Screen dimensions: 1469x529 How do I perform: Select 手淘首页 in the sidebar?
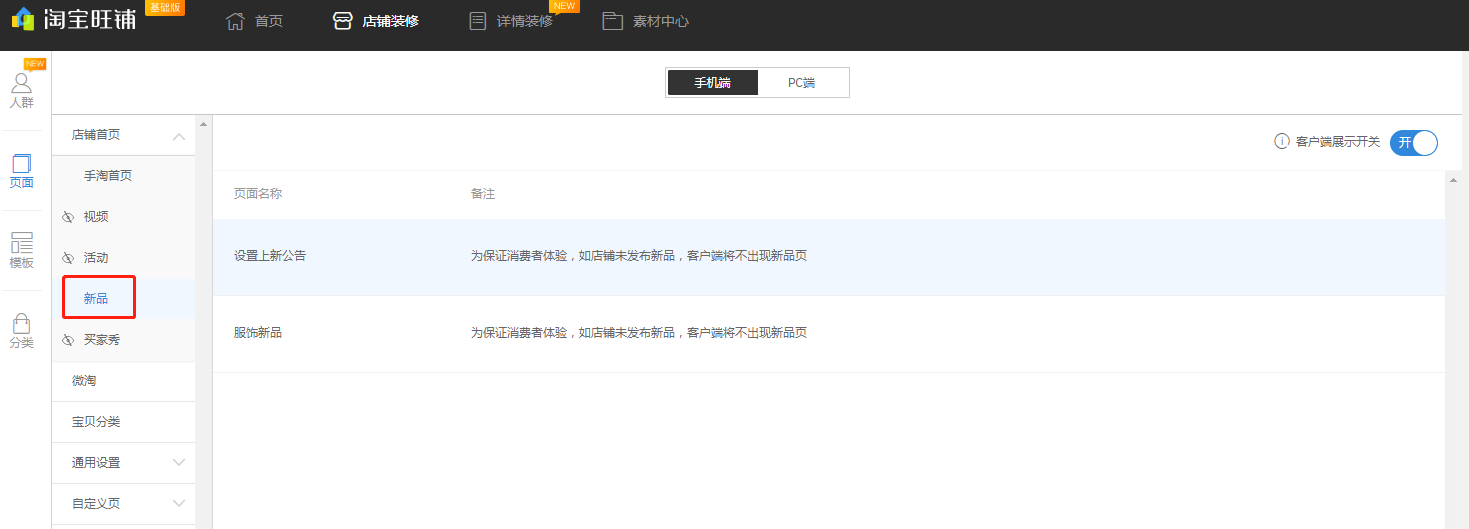108,176
